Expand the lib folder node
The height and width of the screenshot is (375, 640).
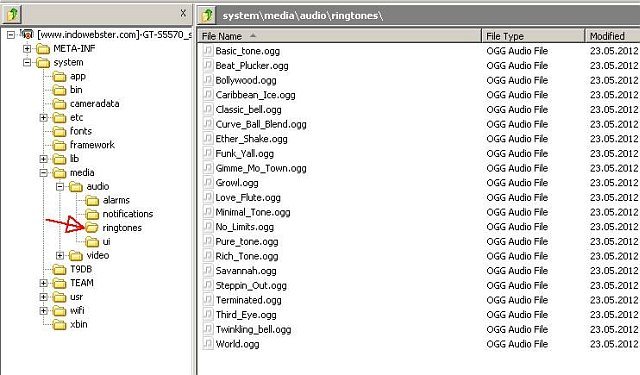pyautogui.click(x=43, y=159)
